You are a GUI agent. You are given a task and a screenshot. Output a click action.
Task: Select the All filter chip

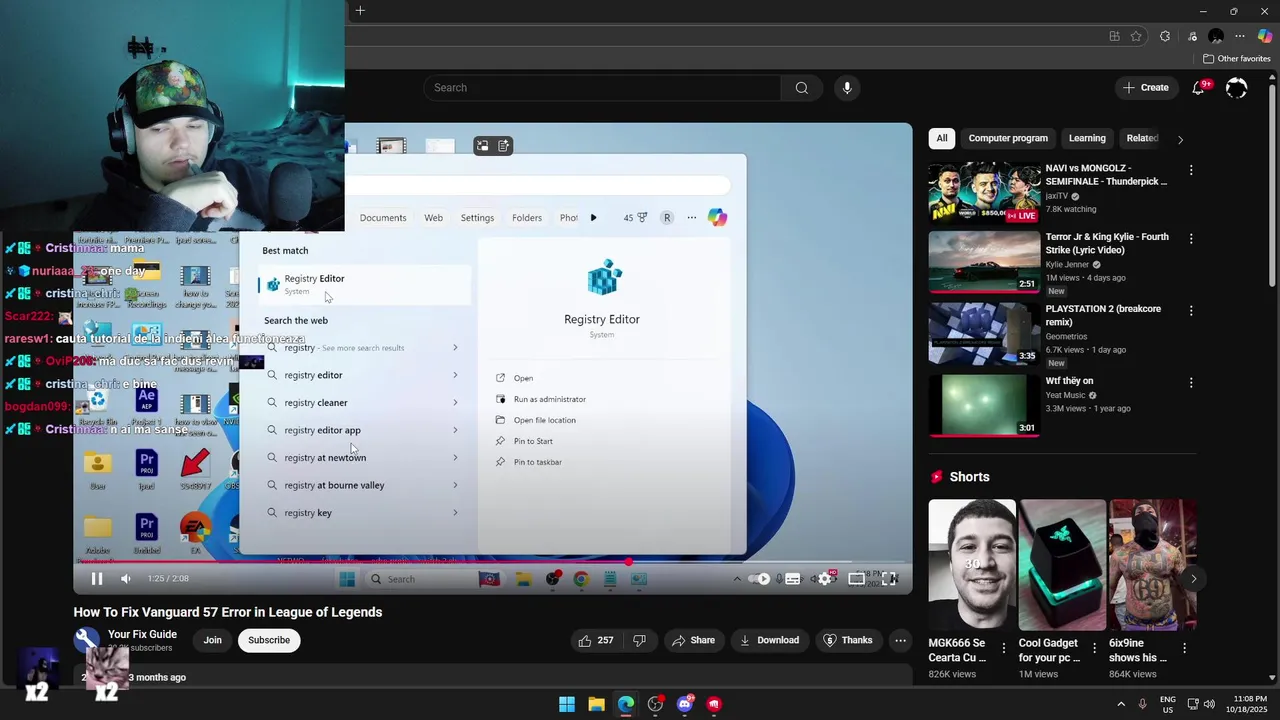pyautogui.click(x=941, y=138)
